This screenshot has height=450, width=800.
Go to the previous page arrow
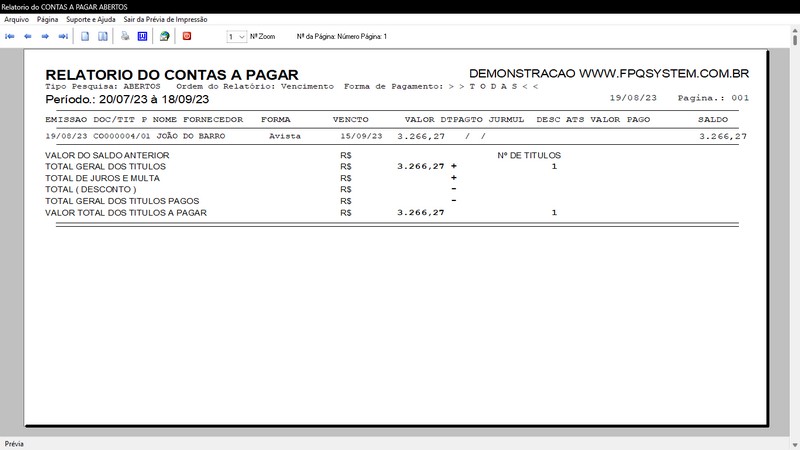pyautogui.click(x=28, y=36)
